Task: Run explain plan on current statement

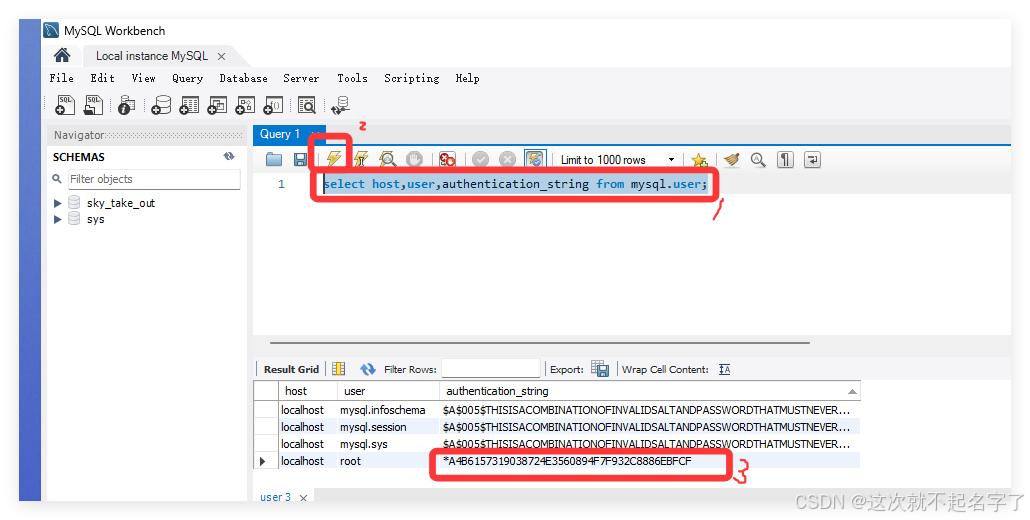Action: point(388,159)
